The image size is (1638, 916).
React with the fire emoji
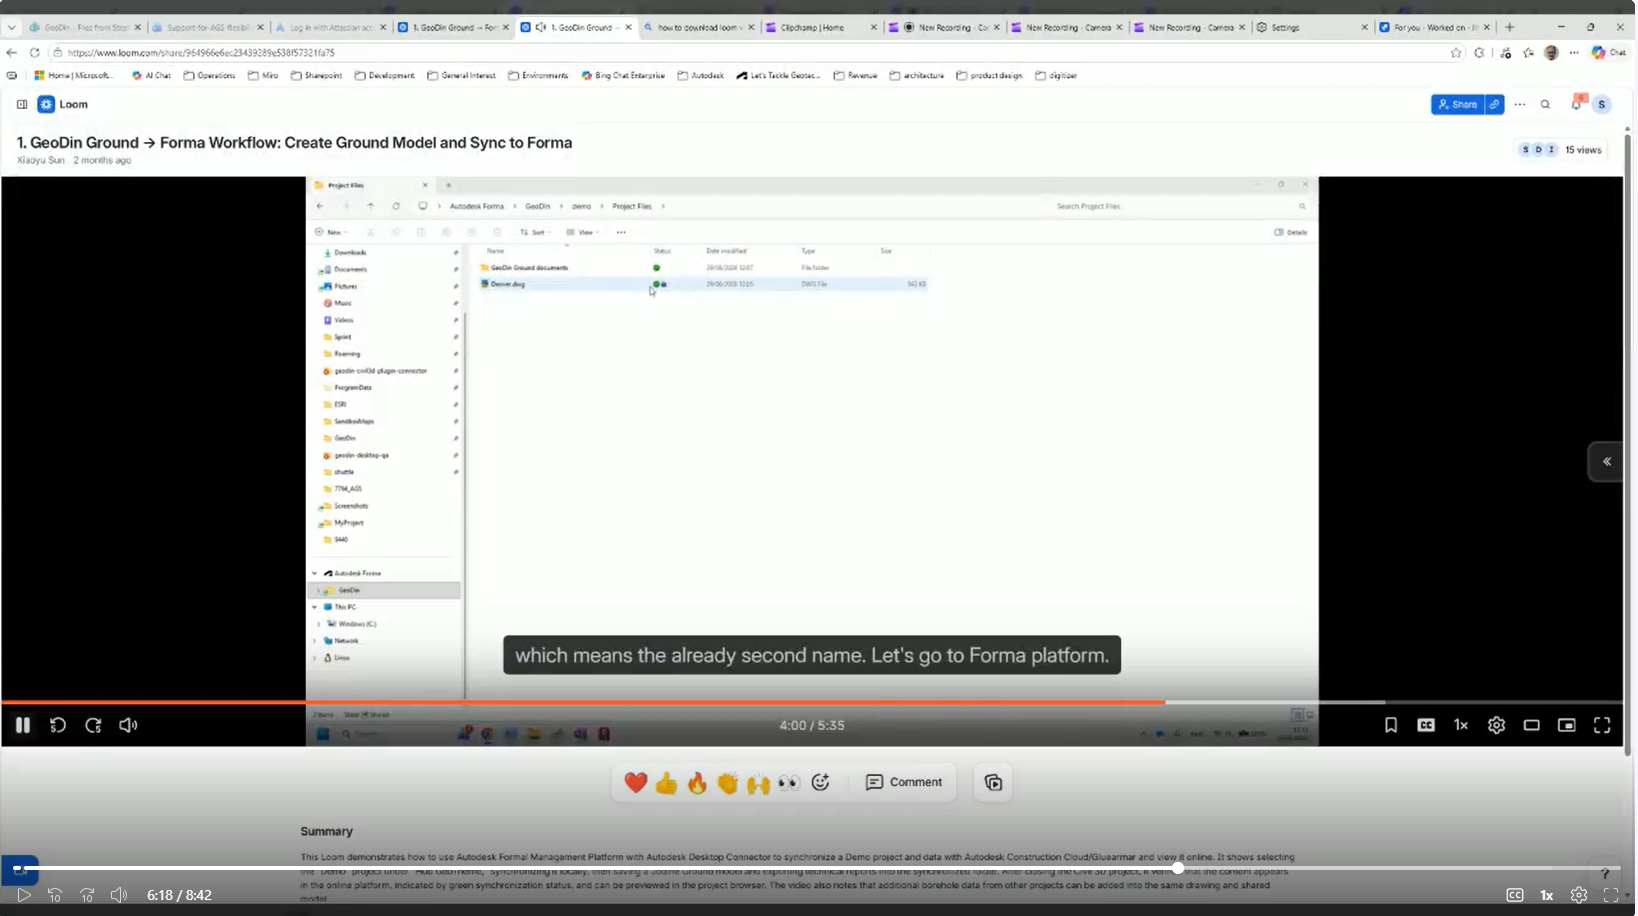697,782
